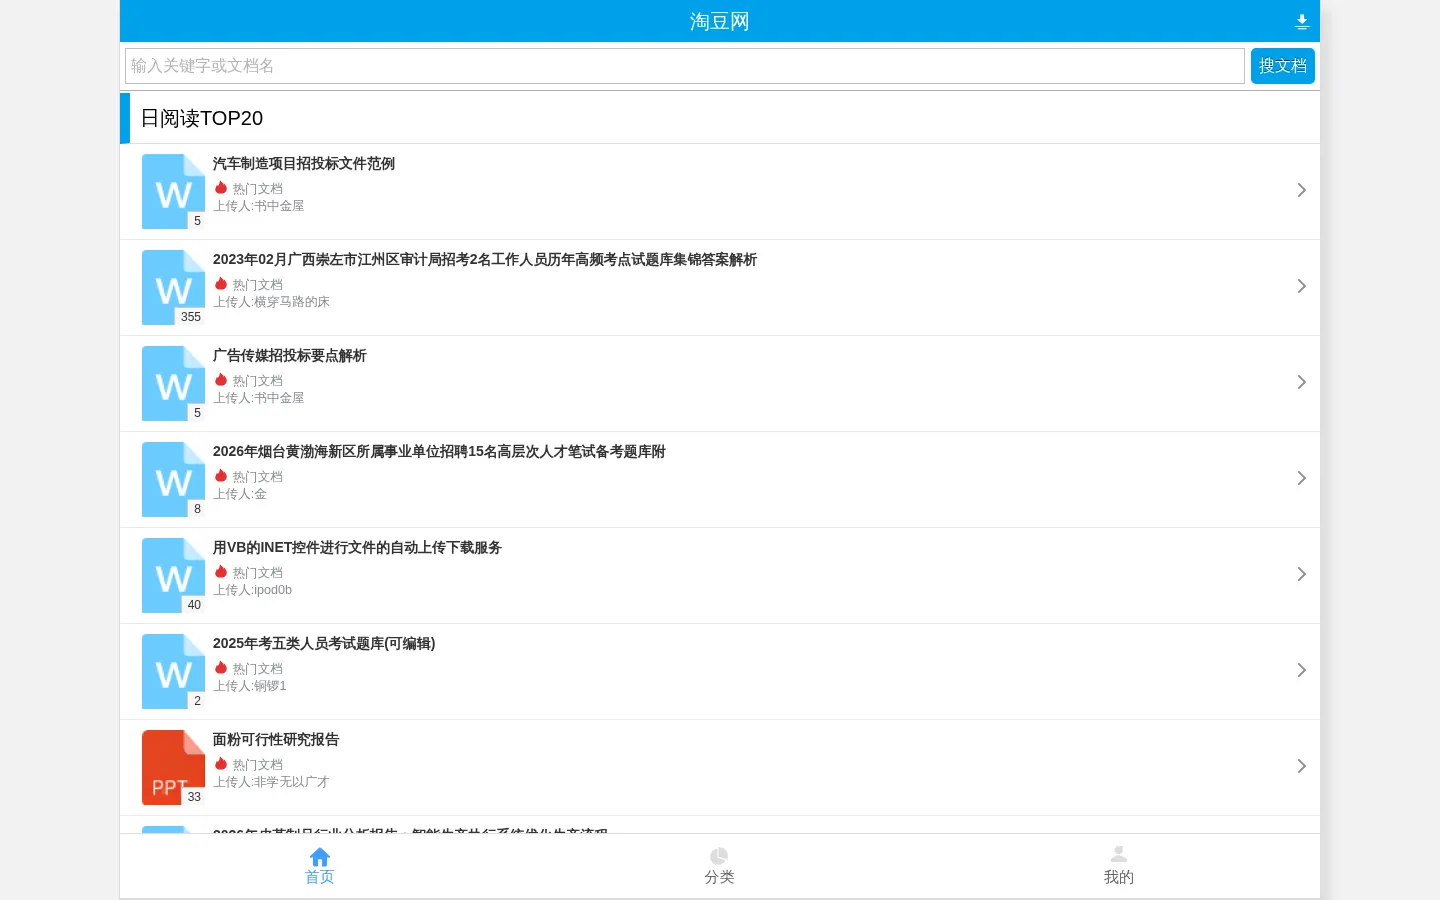Image resolution: width=1440 pixels, height=900 pixels.
Task: Open title 用VB的INET控件进行文件的自动上传下载服务
Action: click(x=357, y=547)
